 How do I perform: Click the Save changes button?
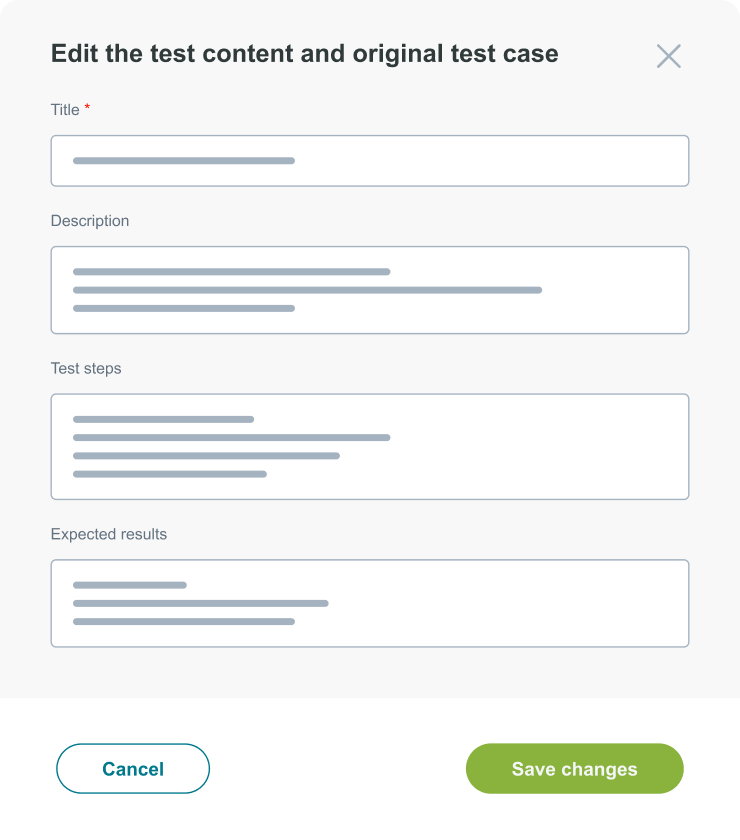pos(574,768)
